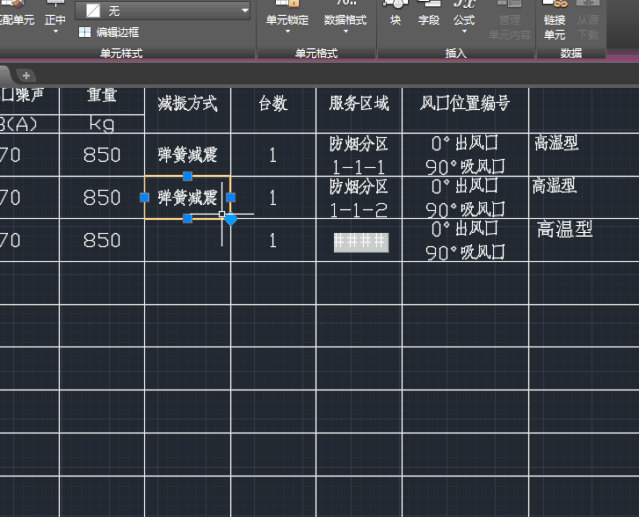Click the left grip of the selected cell

tap(145, 198)
